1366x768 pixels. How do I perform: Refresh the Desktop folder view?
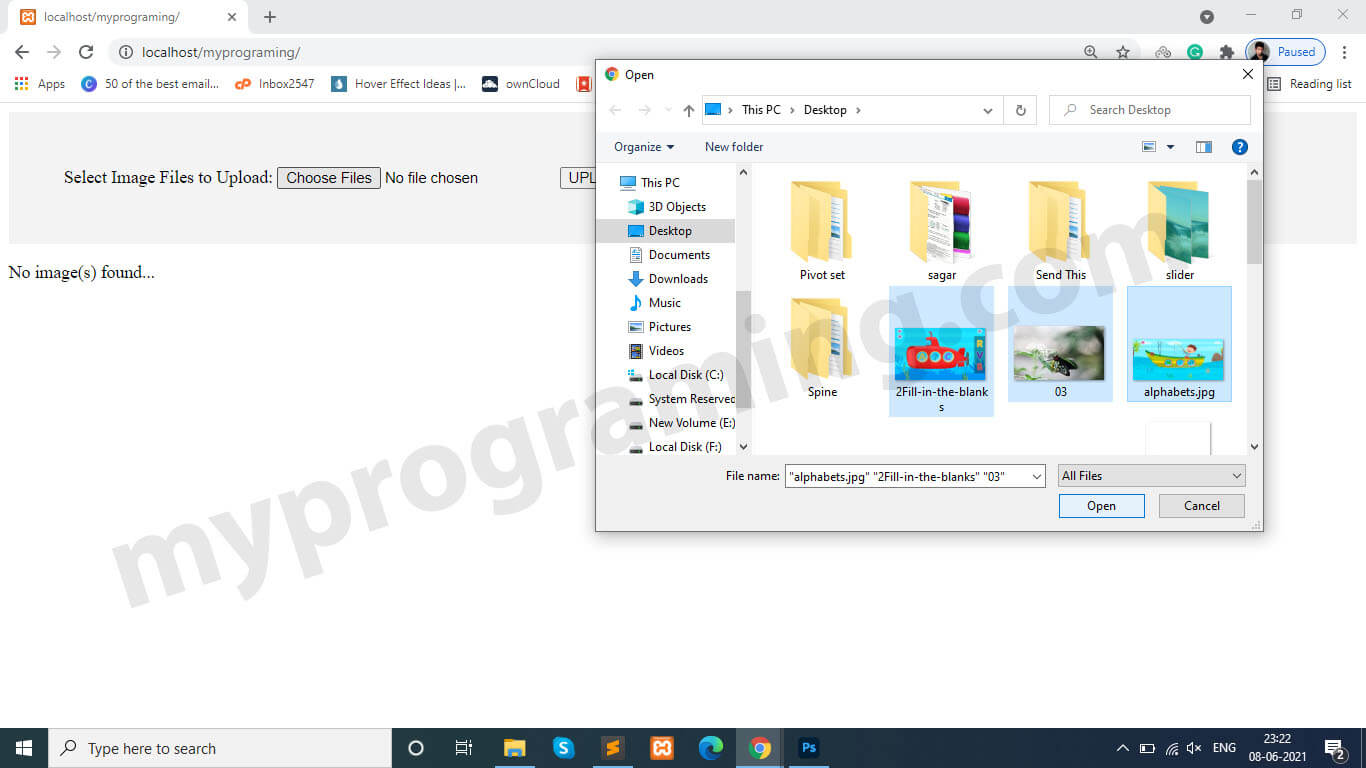1020,110
